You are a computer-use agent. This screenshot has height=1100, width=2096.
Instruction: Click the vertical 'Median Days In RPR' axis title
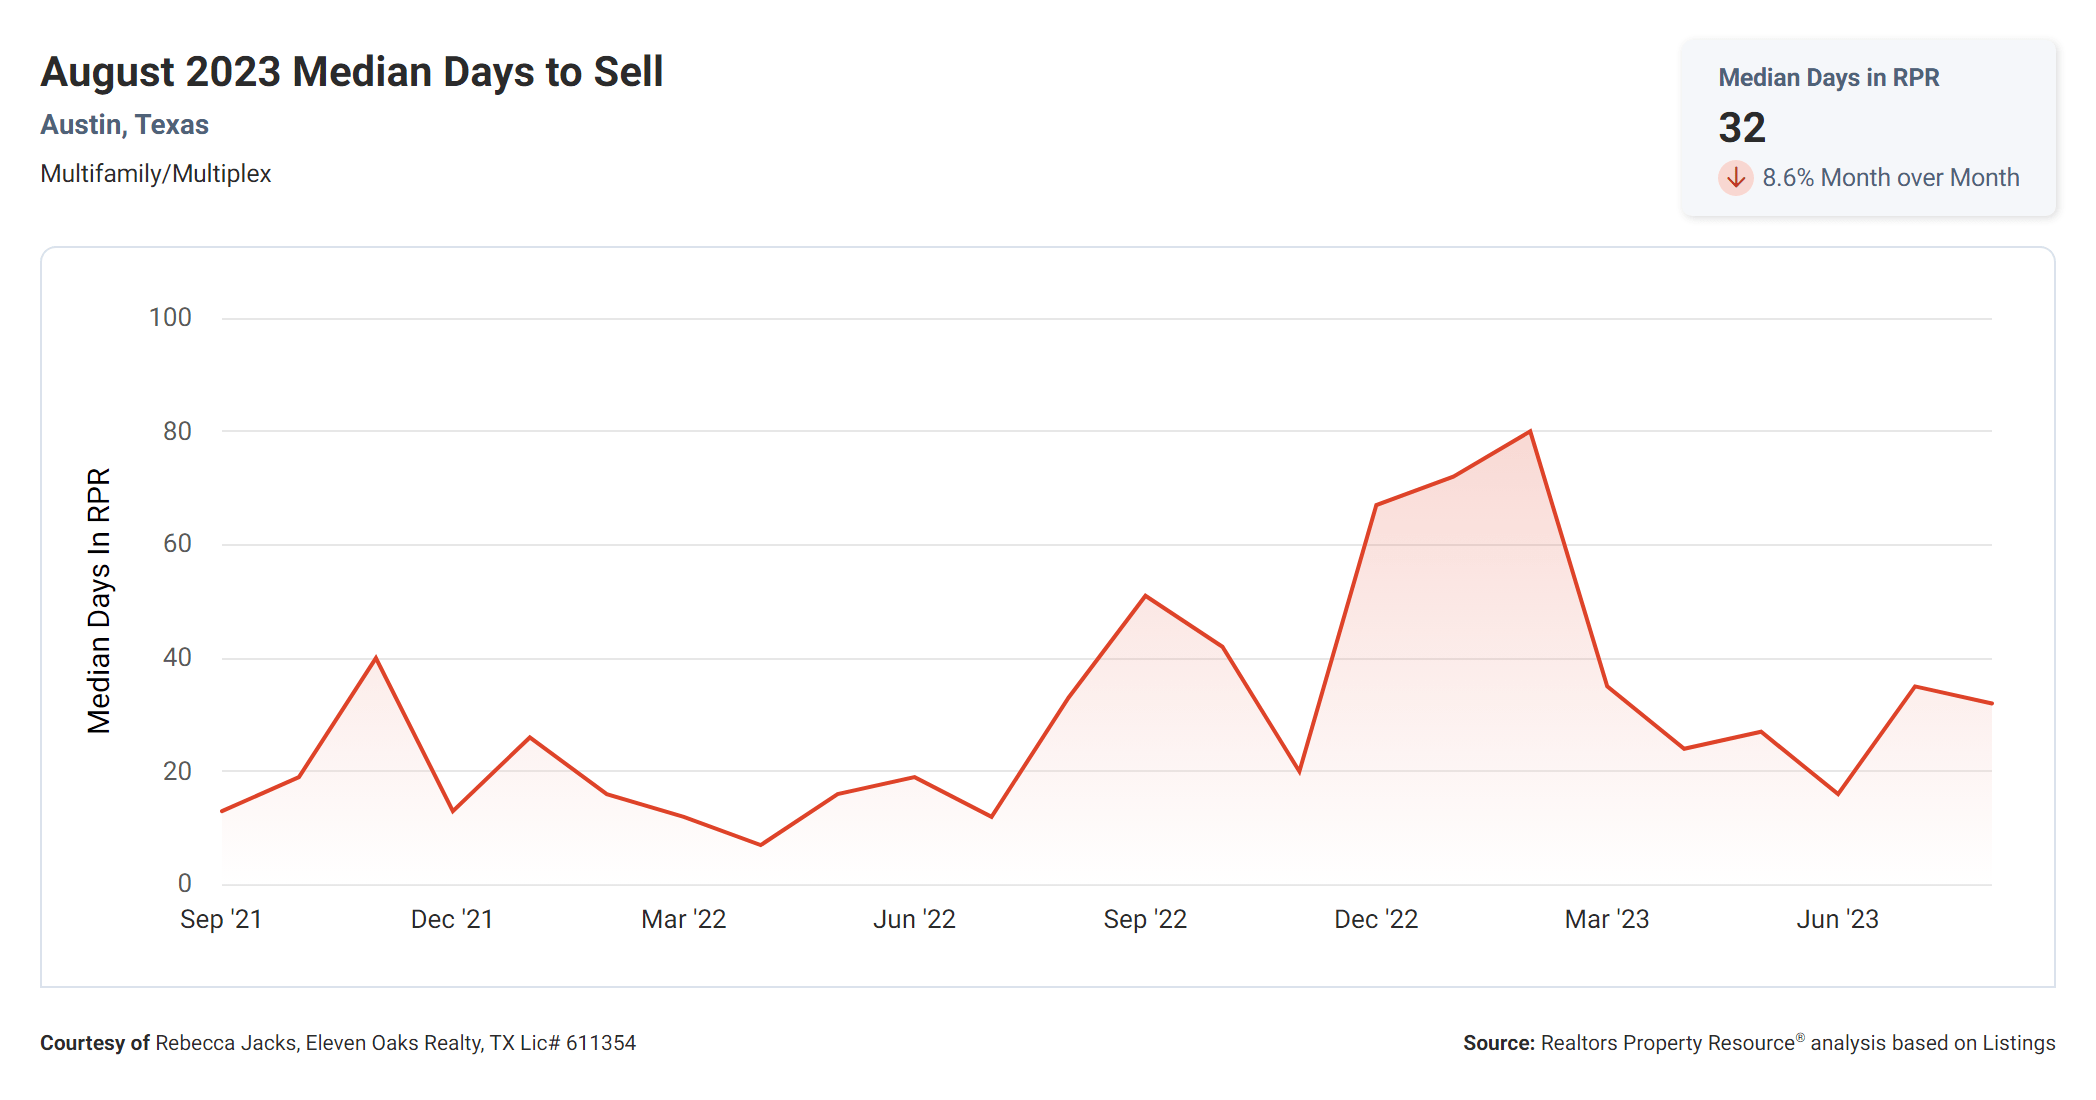coord(99,600)
